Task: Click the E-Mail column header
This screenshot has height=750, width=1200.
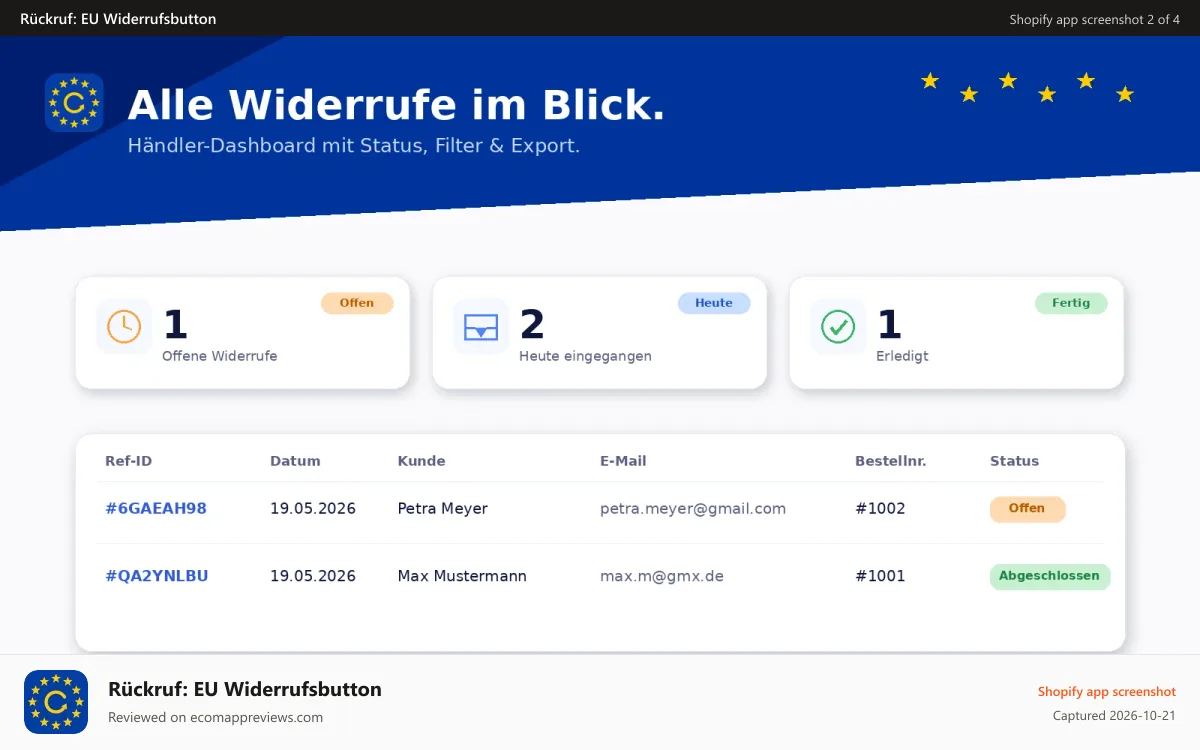Action: [623, 461]
